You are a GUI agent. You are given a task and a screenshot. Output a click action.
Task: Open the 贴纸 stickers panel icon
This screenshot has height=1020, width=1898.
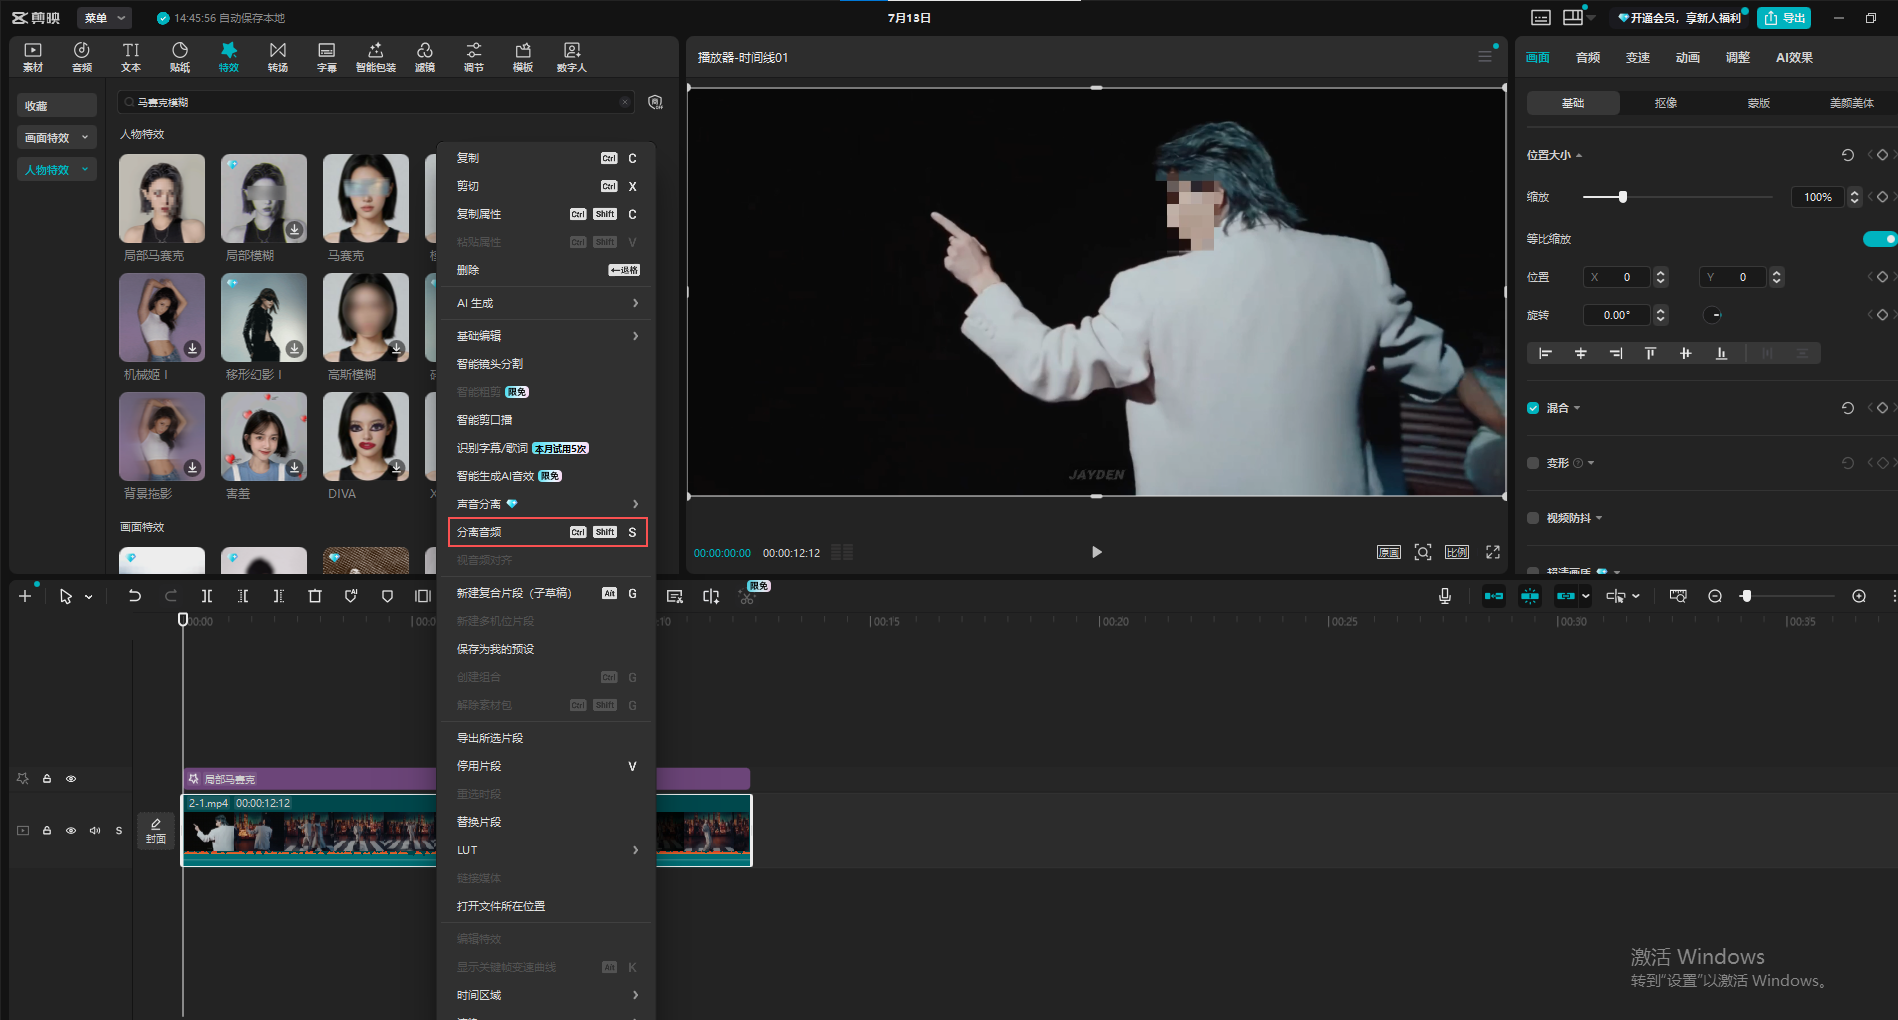click(180, 57)
